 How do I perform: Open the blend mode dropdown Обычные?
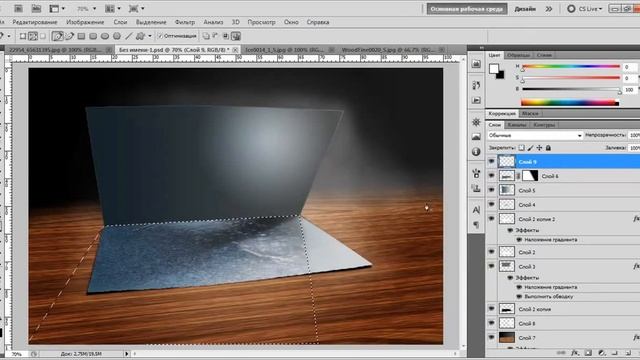pos(535,135)
